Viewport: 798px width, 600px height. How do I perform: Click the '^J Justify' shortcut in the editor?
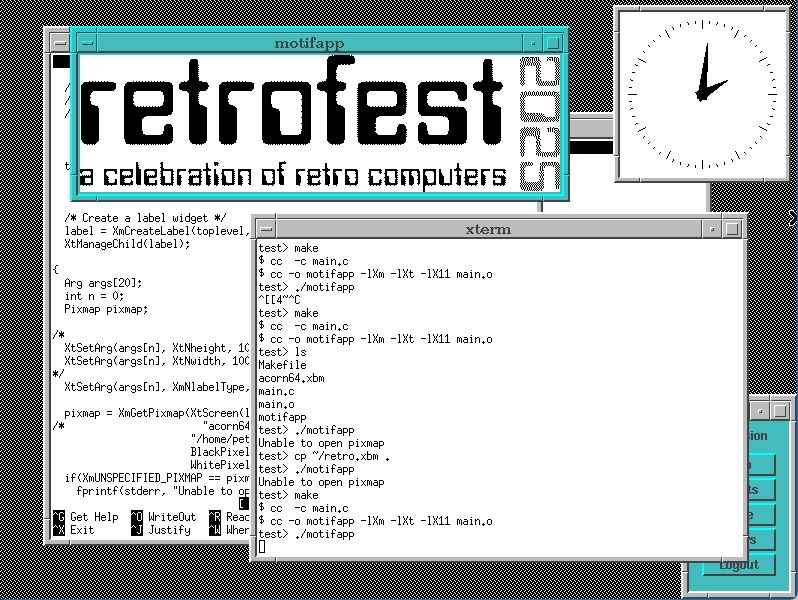click(161, 530)
